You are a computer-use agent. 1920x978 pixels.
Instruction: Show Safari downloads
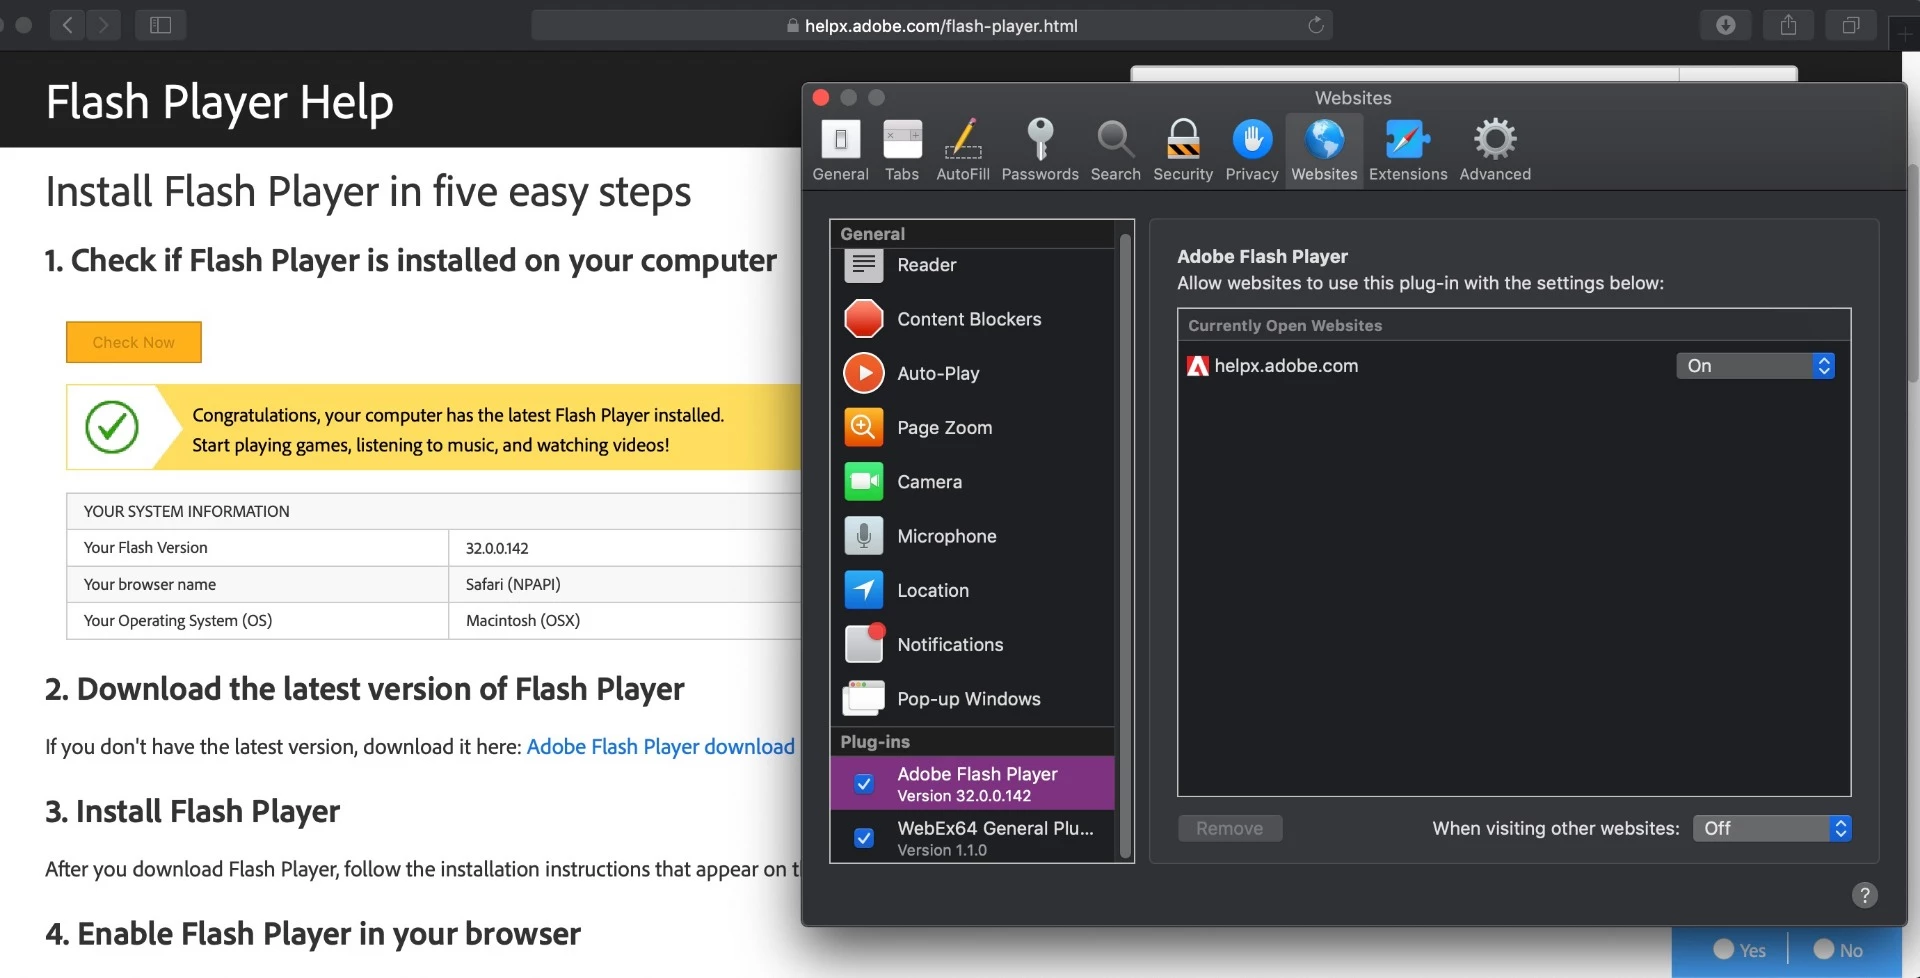(x=1725, y=25)
